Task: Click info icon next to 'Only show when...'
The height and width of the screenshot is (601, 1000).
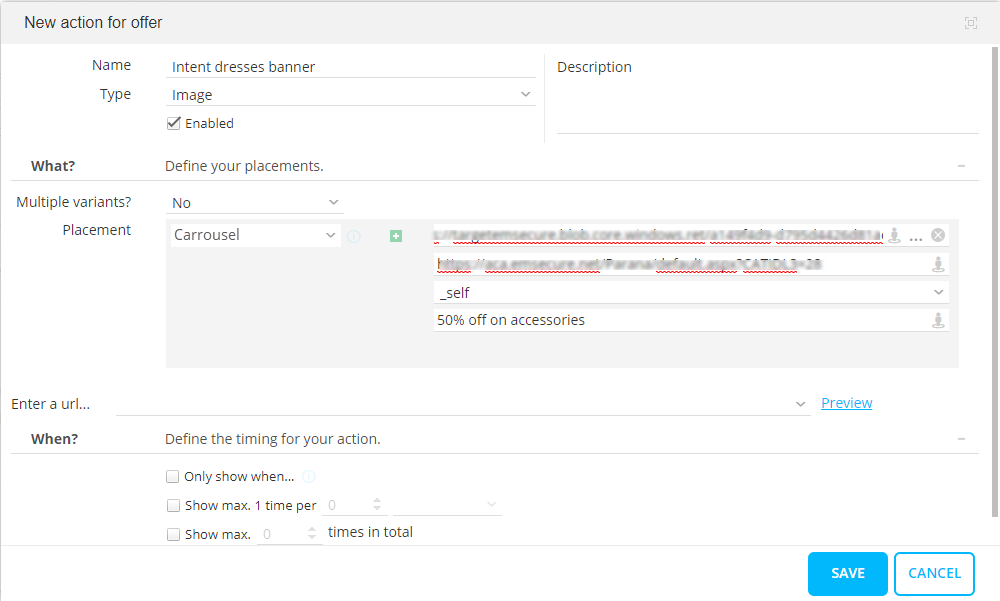Action: [309, 477]
